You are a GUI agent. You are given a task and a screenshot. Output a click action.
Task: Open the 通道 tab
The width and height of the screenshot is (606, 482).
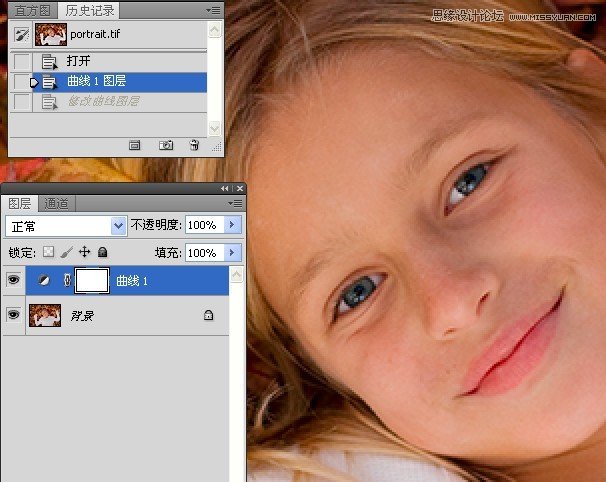click(56, 203)
